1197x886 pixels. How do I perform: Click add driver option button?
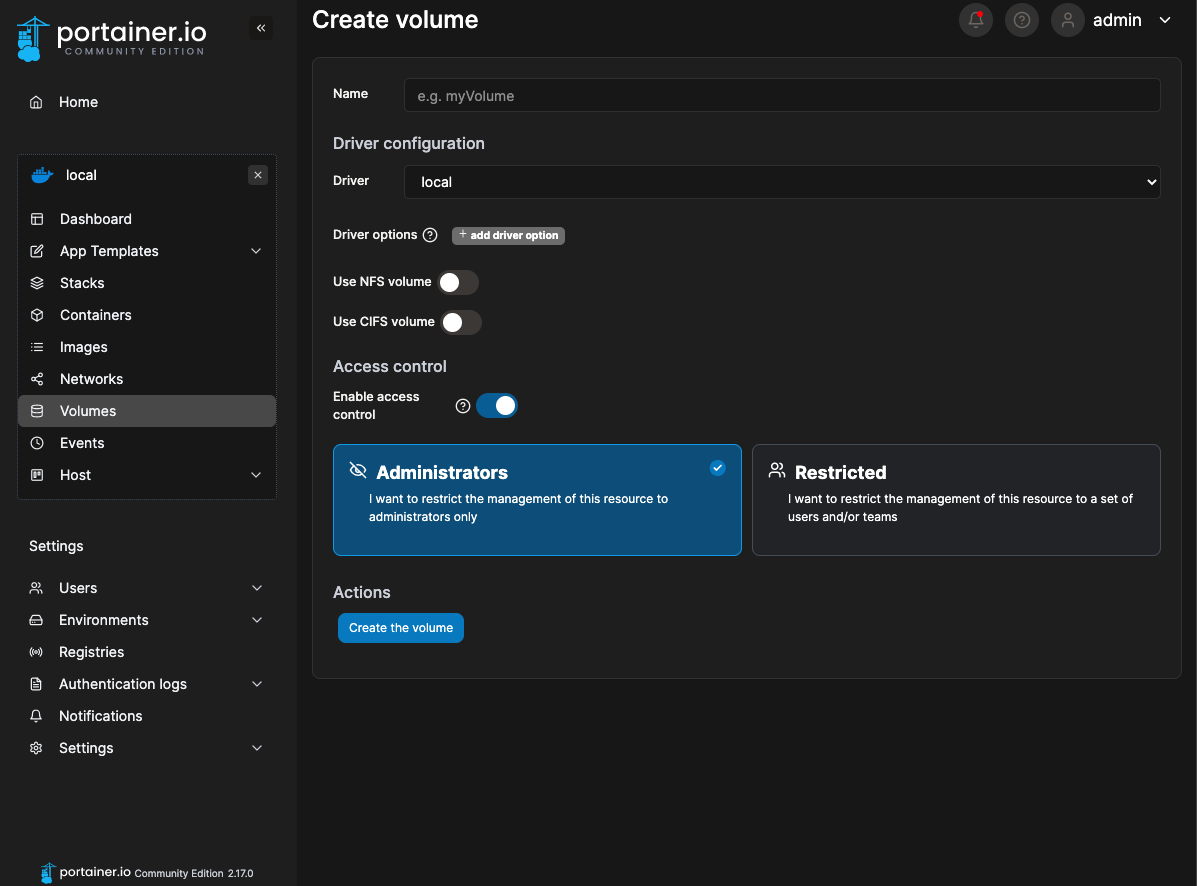(x=508, y=236)
